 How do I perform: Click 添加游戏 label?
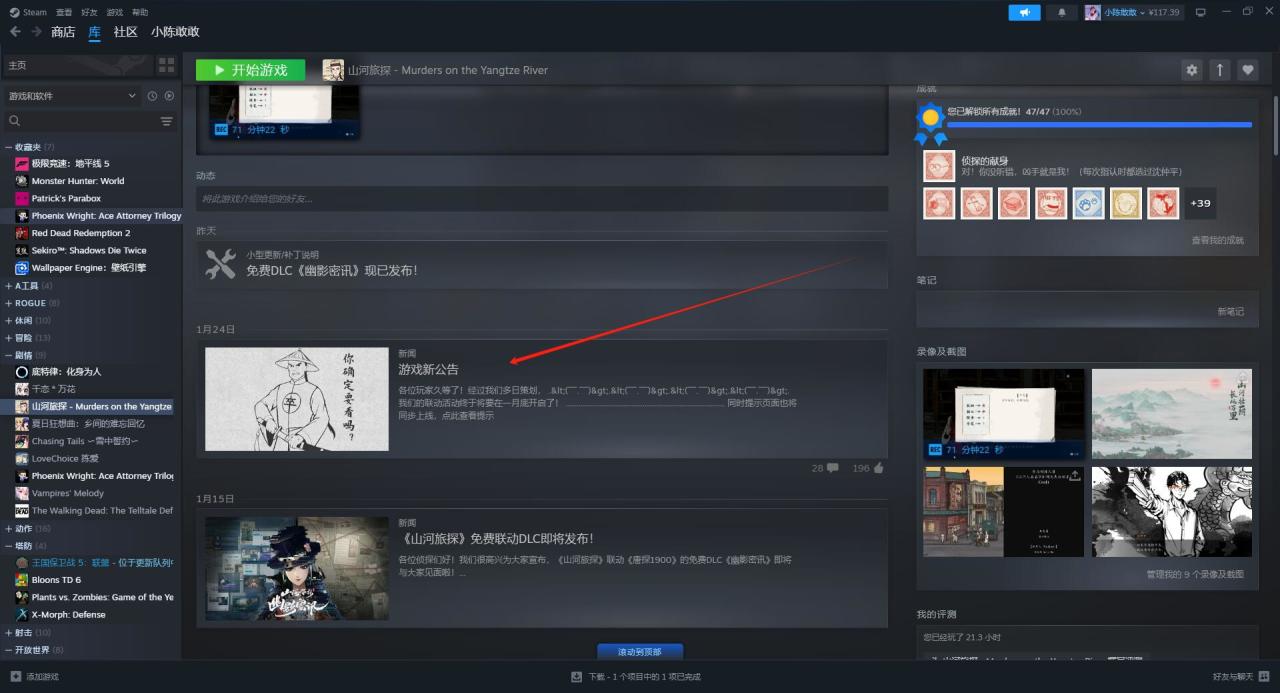tap(42, 677)
